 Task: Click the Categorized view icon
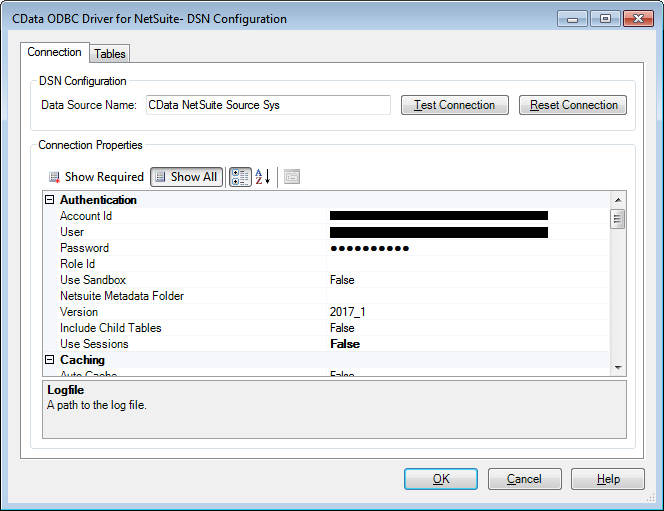[240, 177]
